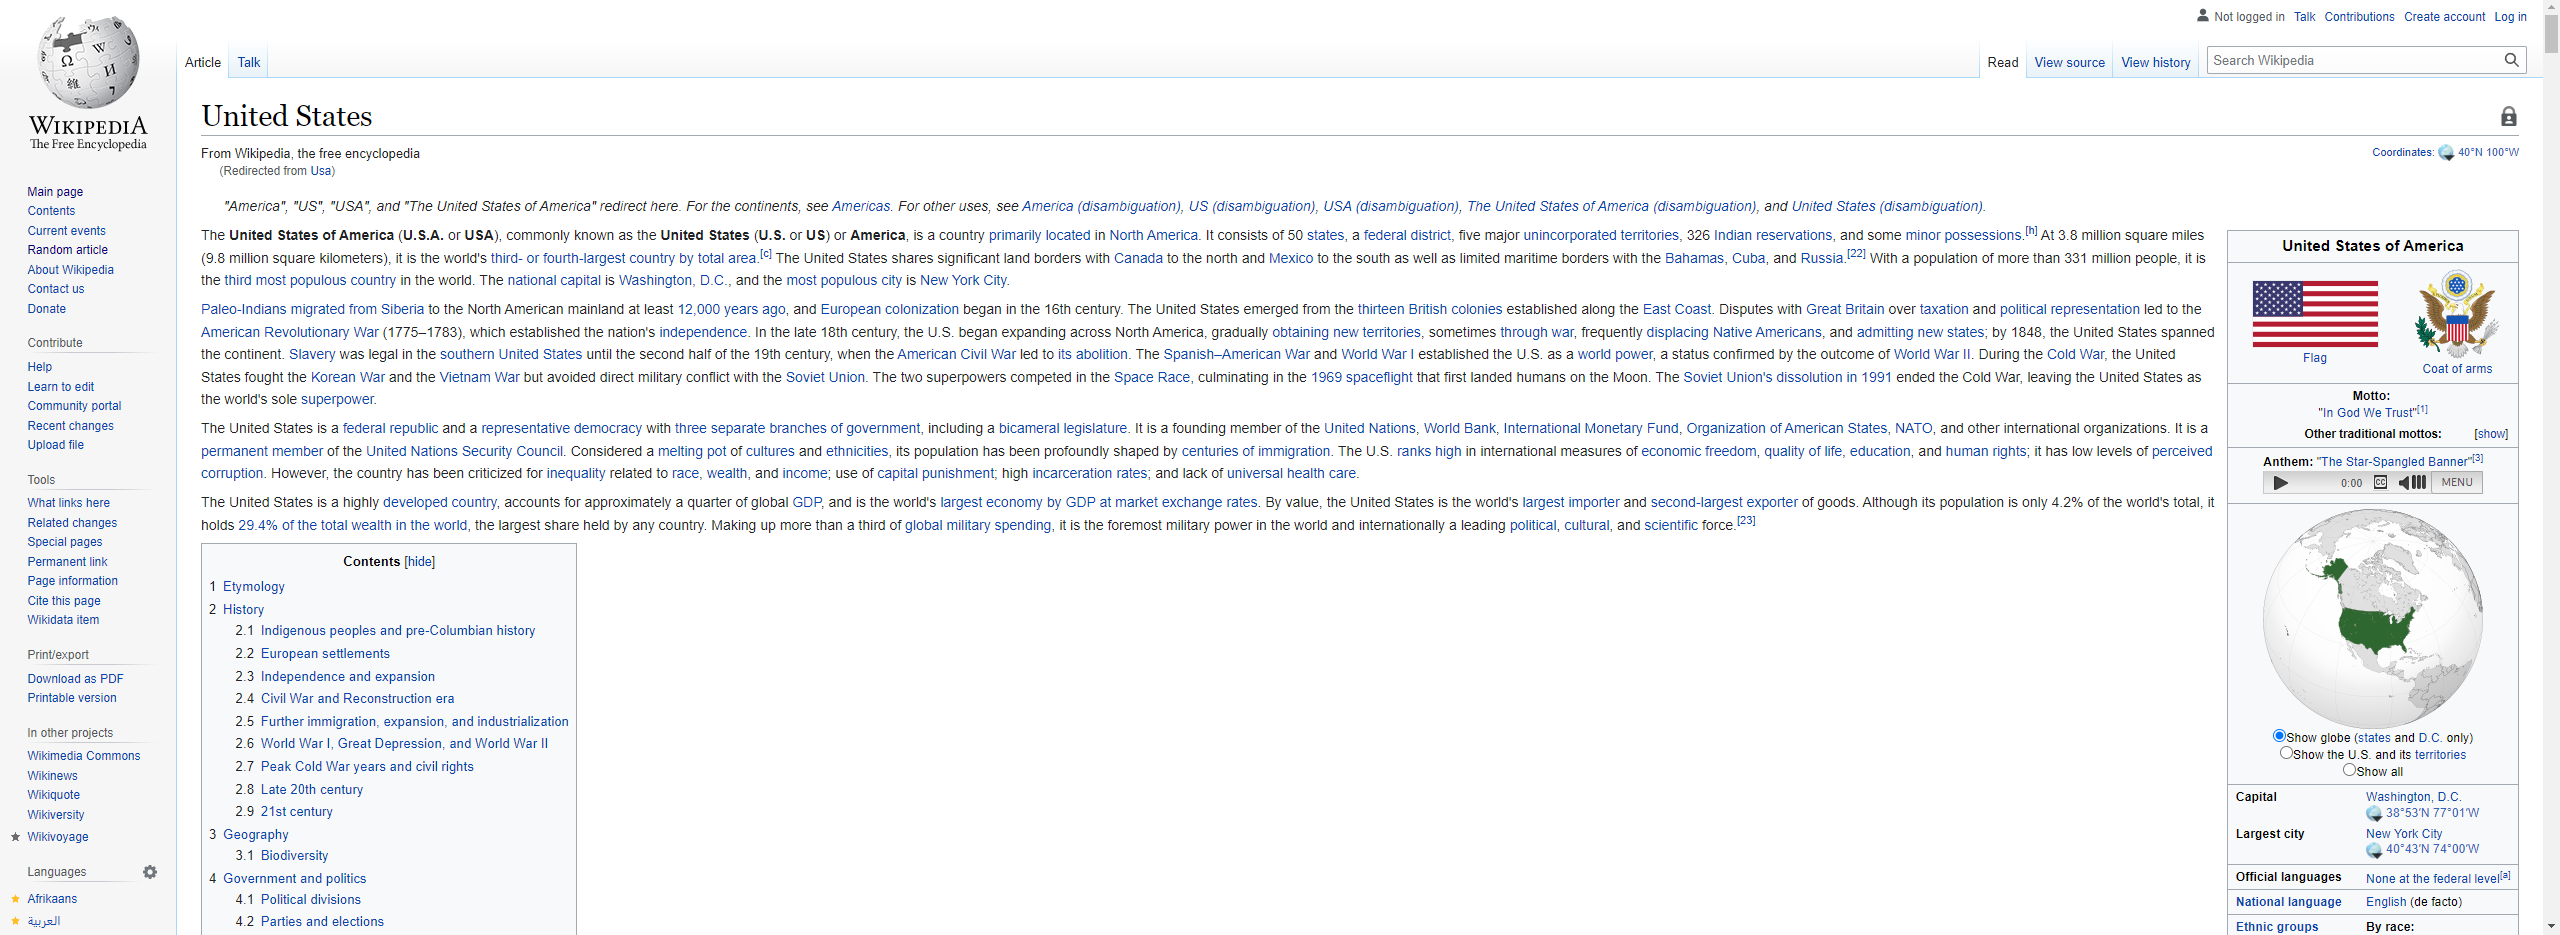This screenshot has height=935, width=2560.
Task: Switch to the Talk tab
Action: coord(249,62)
